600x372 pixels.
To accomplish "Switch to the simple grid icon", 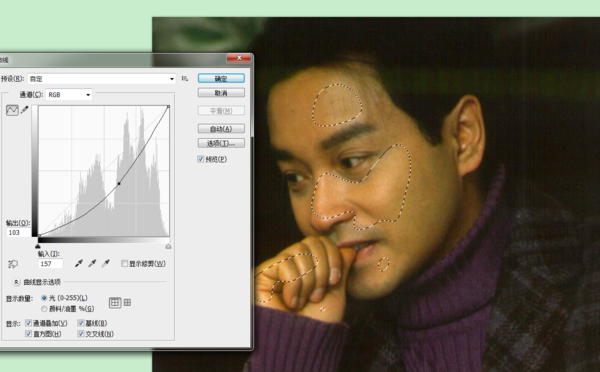I will [115, 303].
